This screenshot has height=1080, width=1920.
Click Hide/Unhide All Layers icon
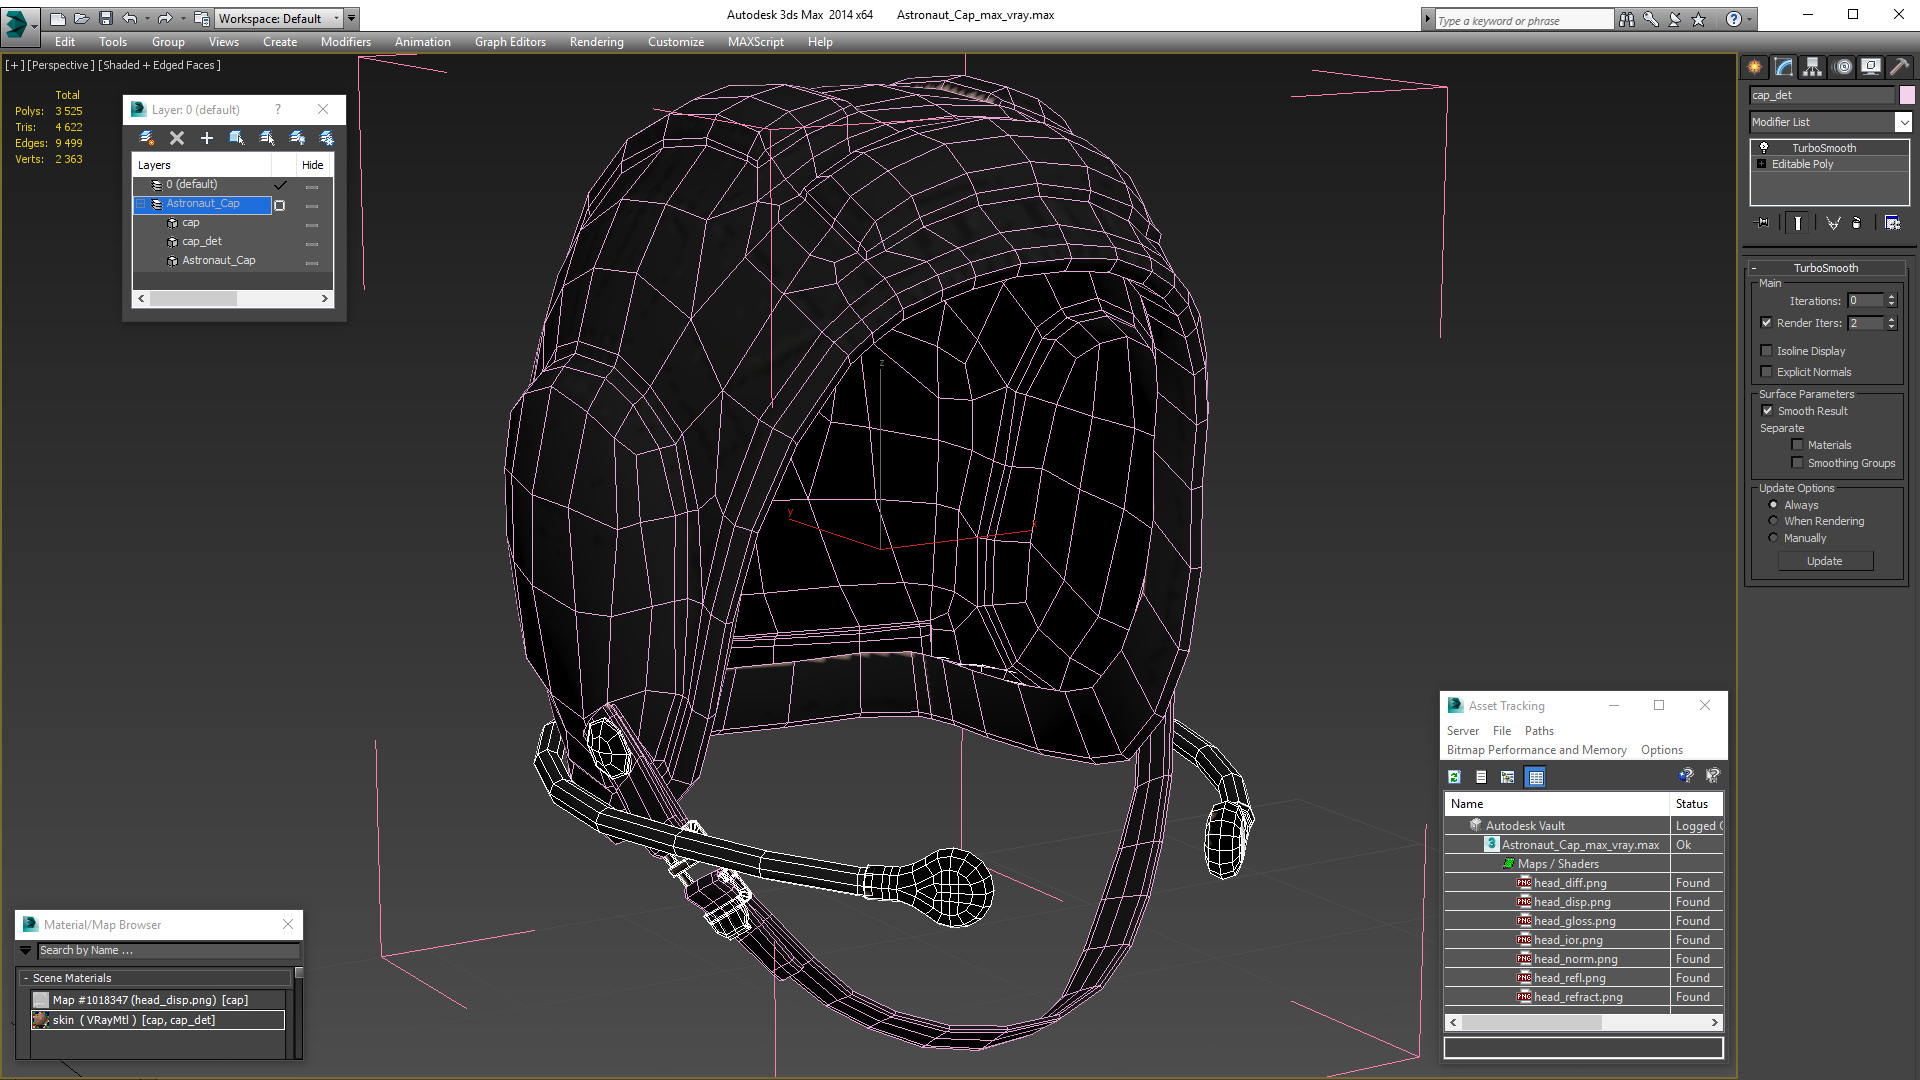[x=297, y=138]
